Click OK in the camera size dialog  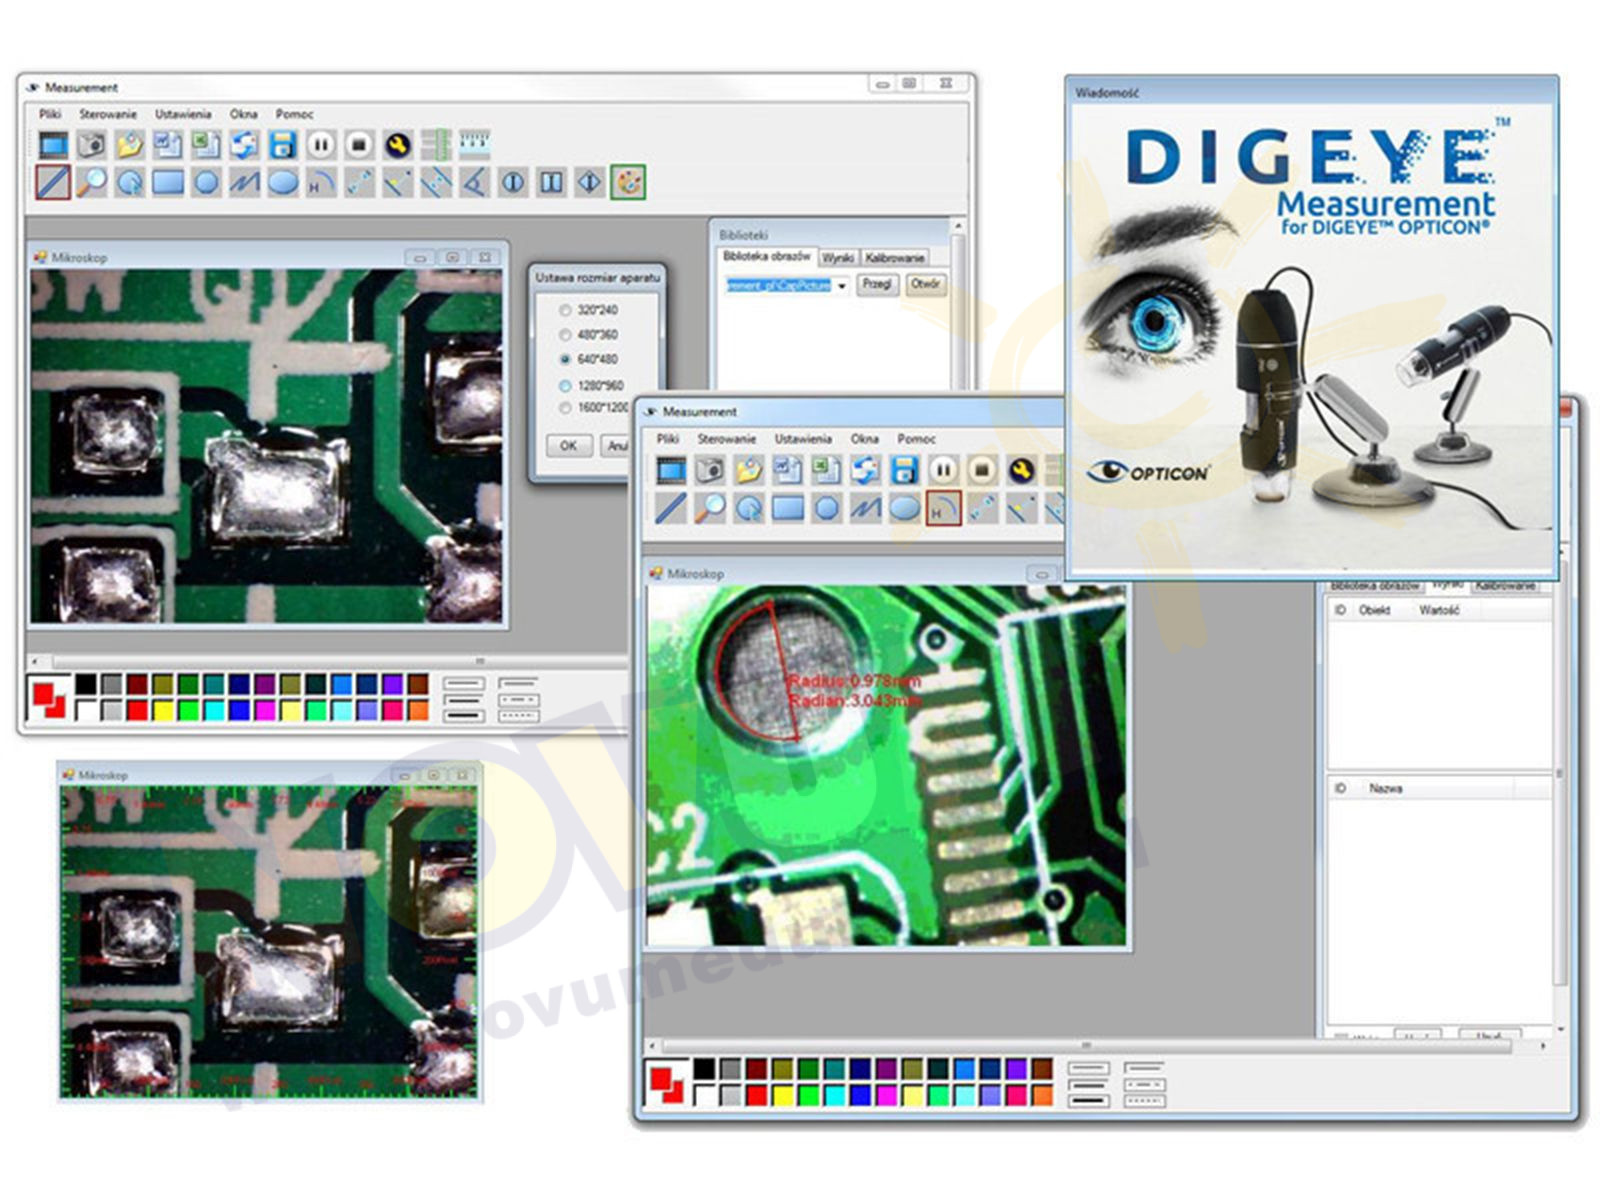(568, 446)
